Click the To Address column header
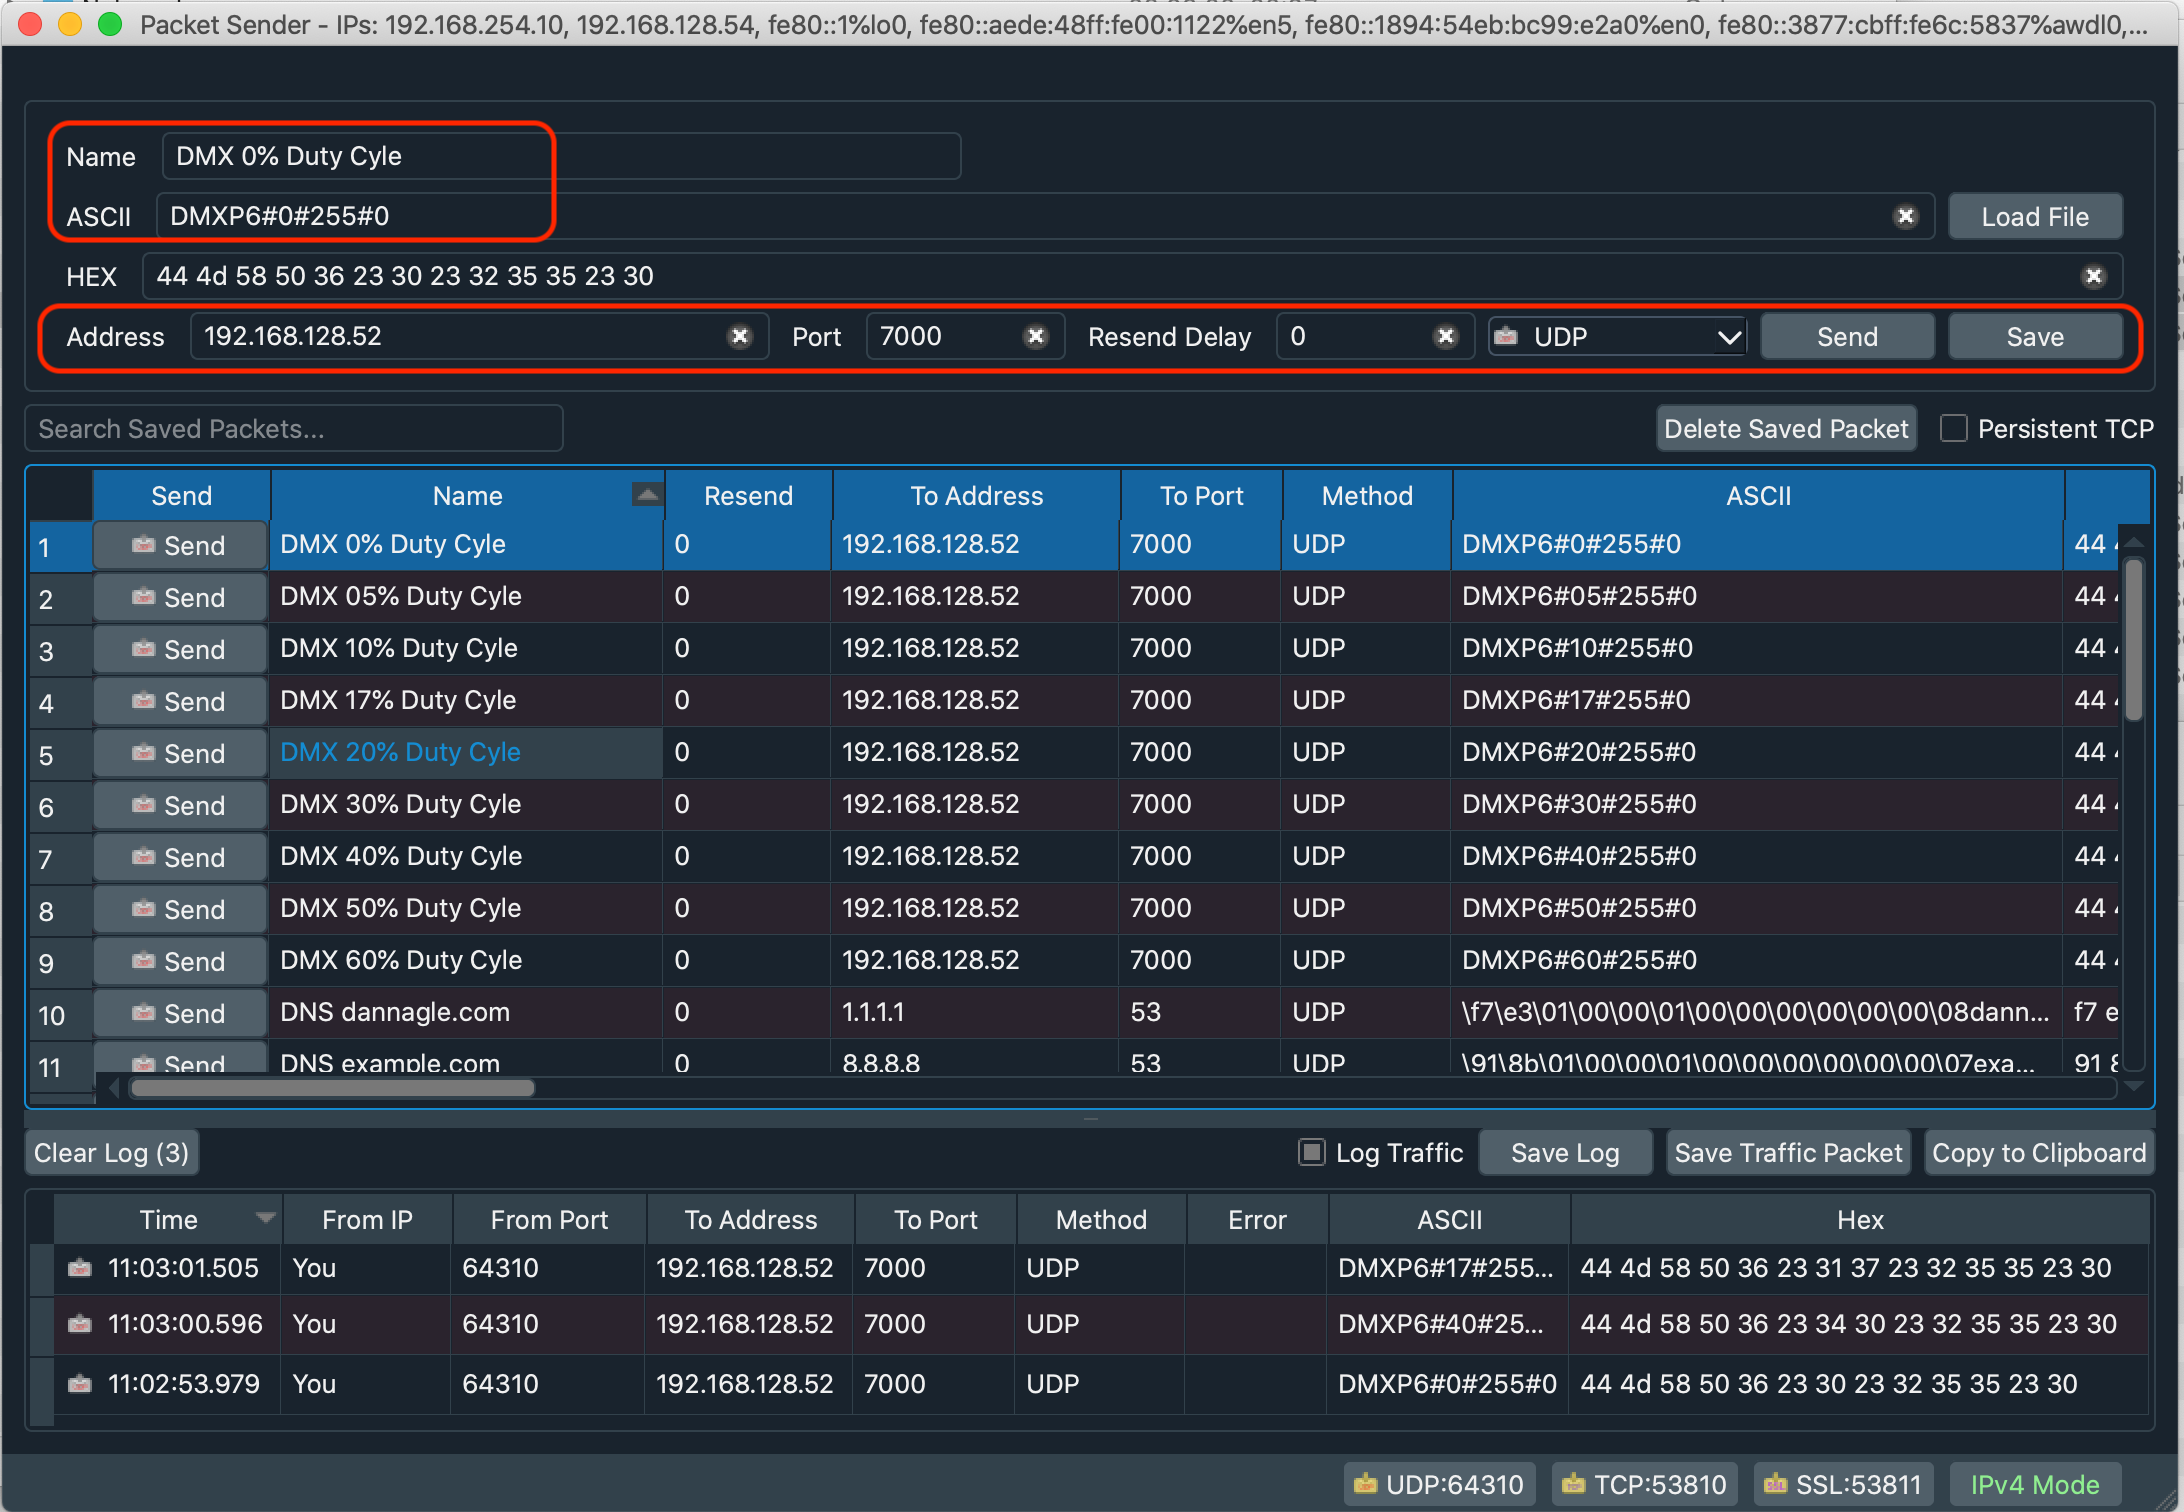Viewport: 2184px width, 1512px height. click(x=976, y=496)
